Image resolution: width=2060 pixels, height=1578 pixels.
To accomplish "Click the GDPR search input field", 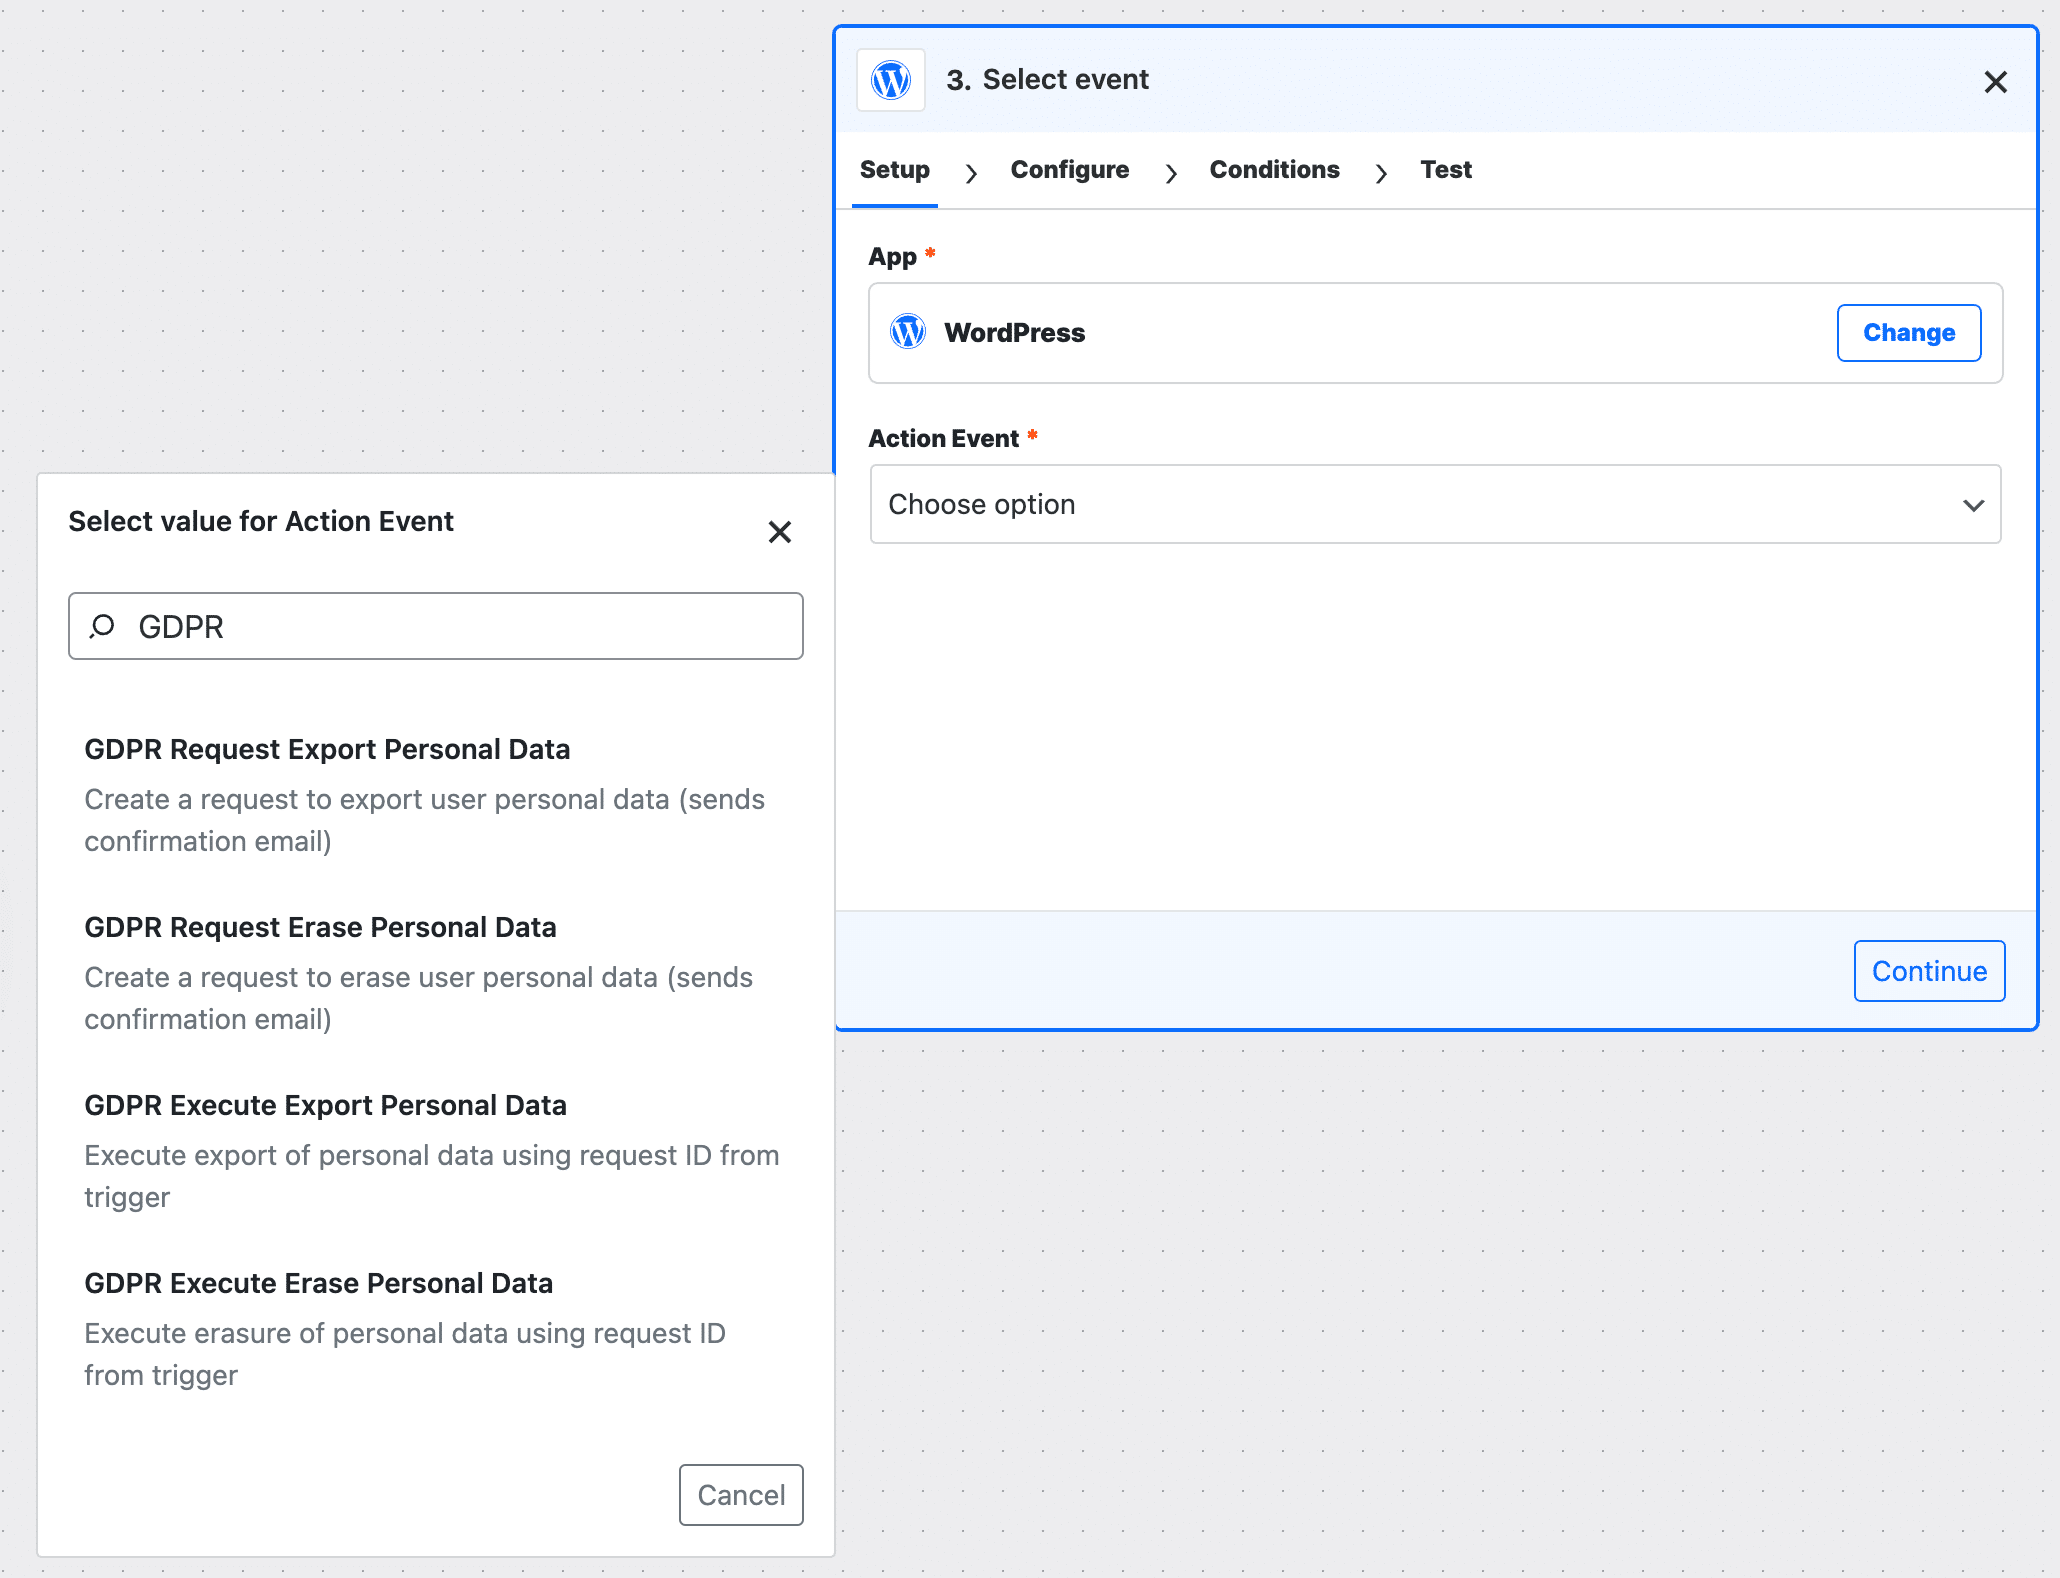I will (435, 626).
